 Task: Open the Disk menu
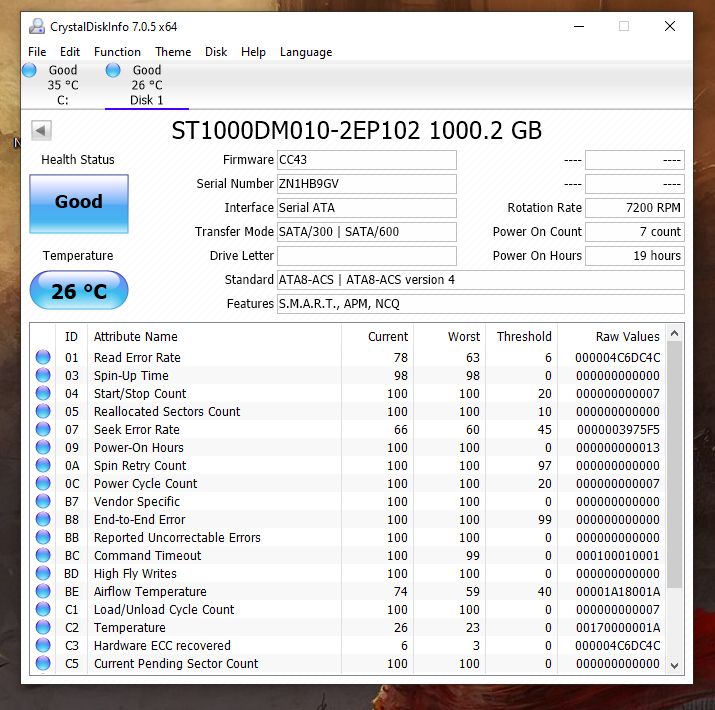click(x=216, y=52)
